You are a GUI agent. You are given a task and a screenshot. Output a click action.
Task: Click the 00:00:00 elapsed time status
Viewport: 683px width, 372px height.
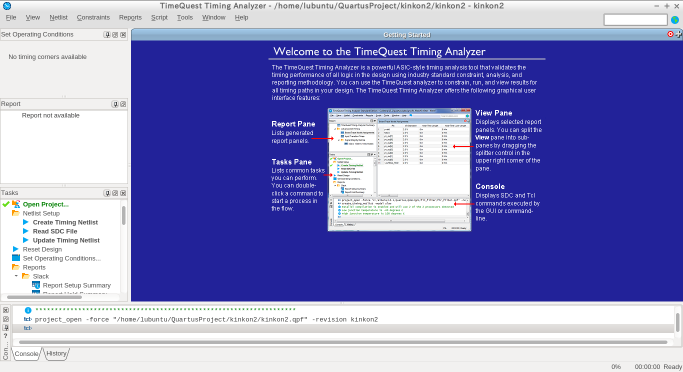(x=647, y=367)
